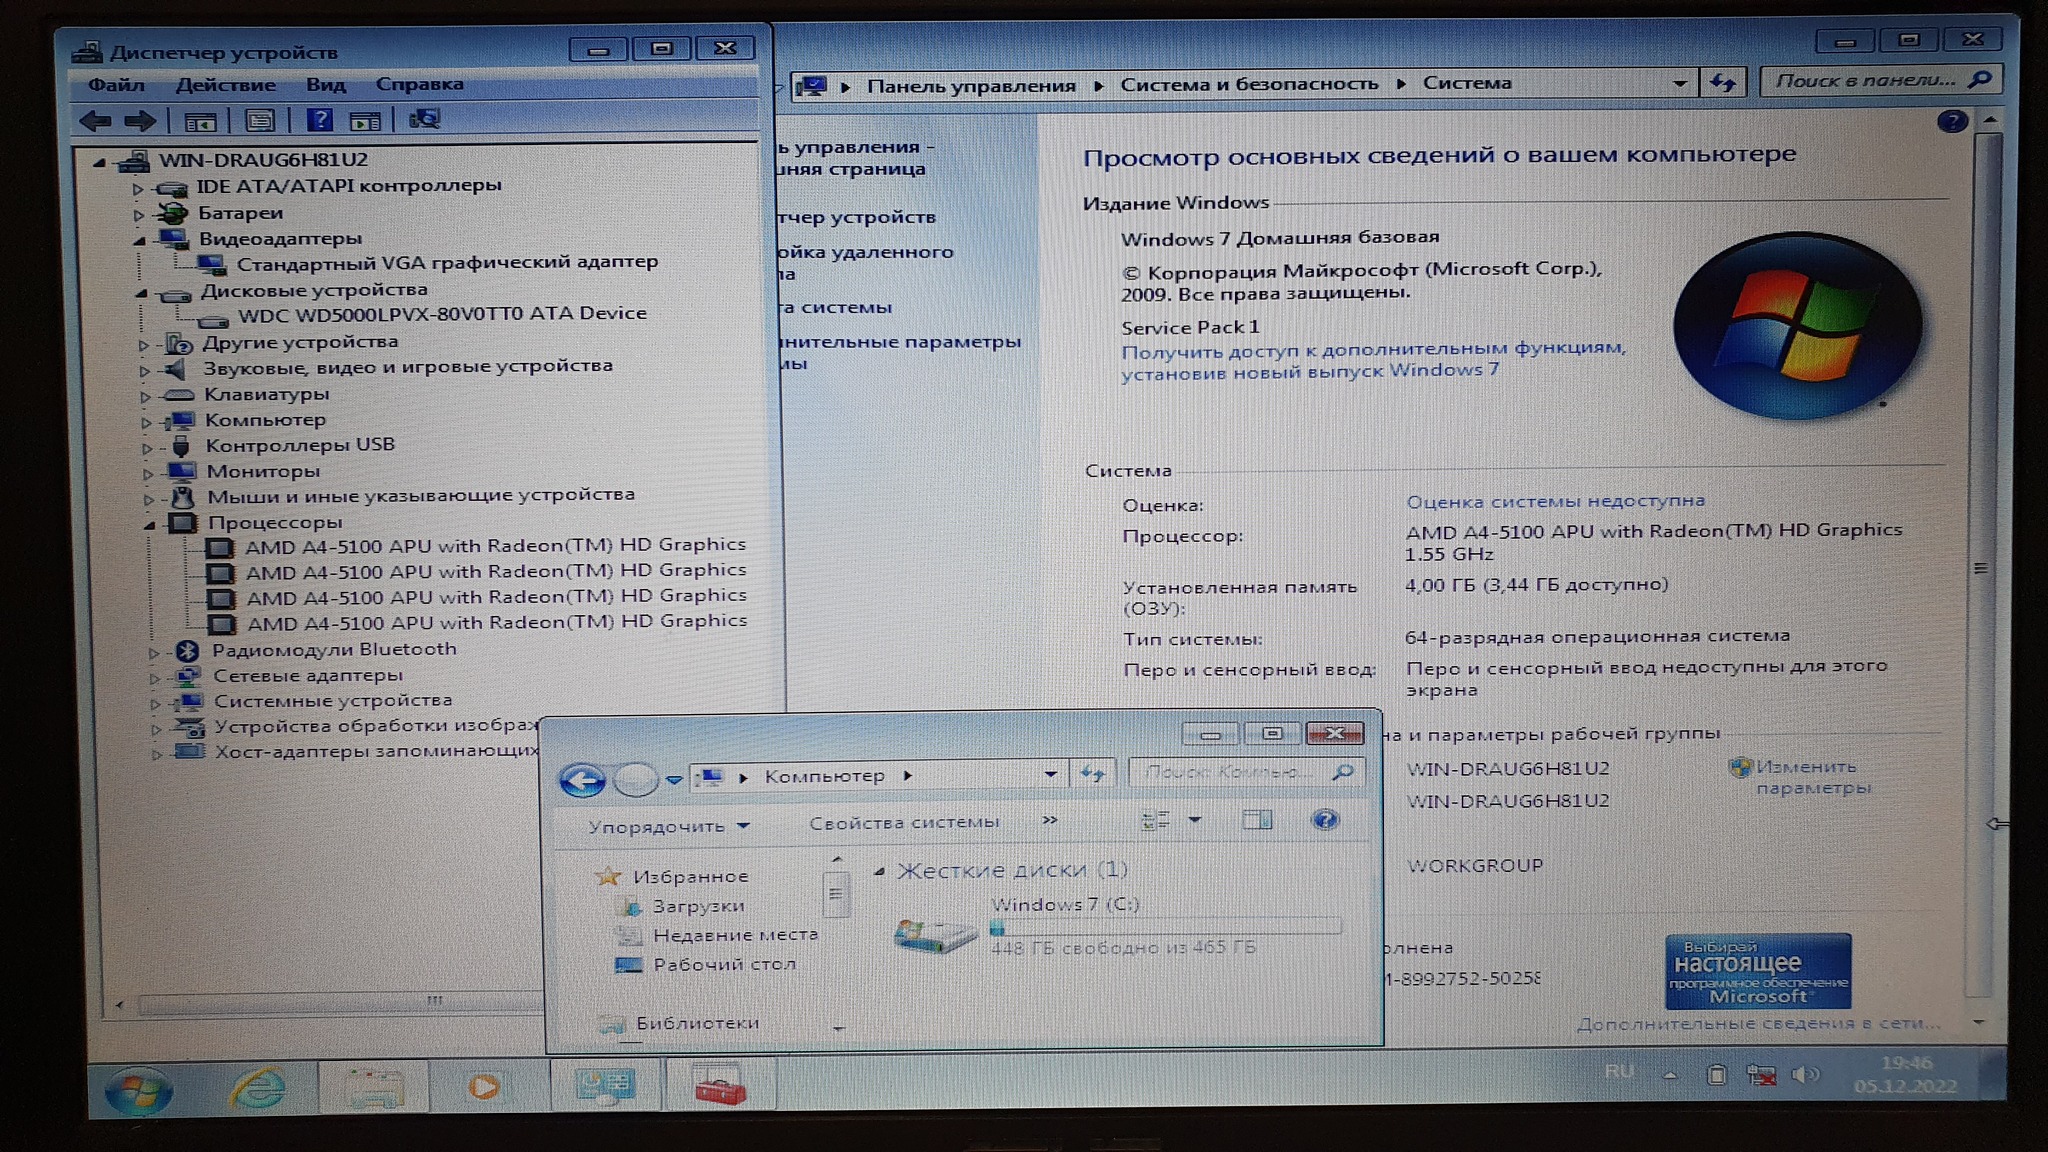Expand IDE ATA/ATAPI контроллеры node
This screenshot has height=1152, width=2048.
(x=138, y=188)
